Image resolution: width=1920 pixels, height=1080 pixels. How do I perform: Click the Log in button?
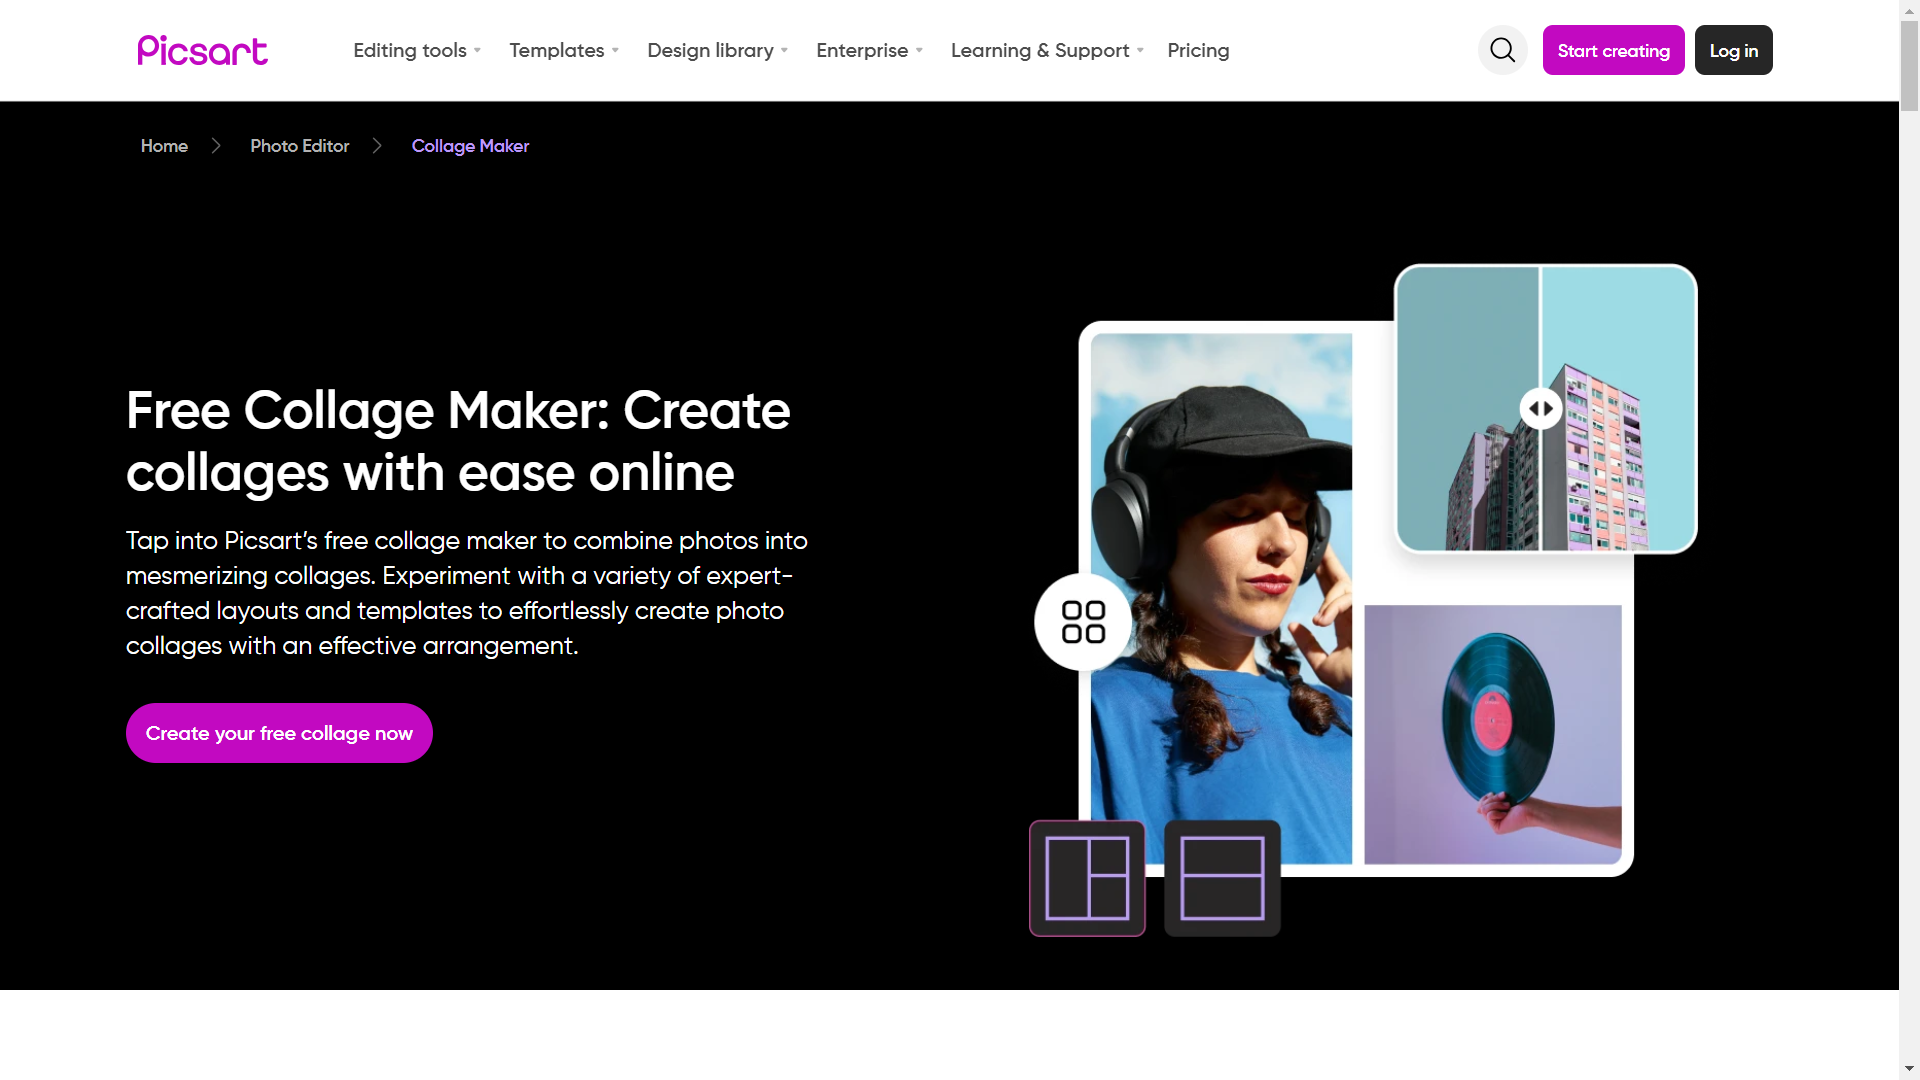1733,50
